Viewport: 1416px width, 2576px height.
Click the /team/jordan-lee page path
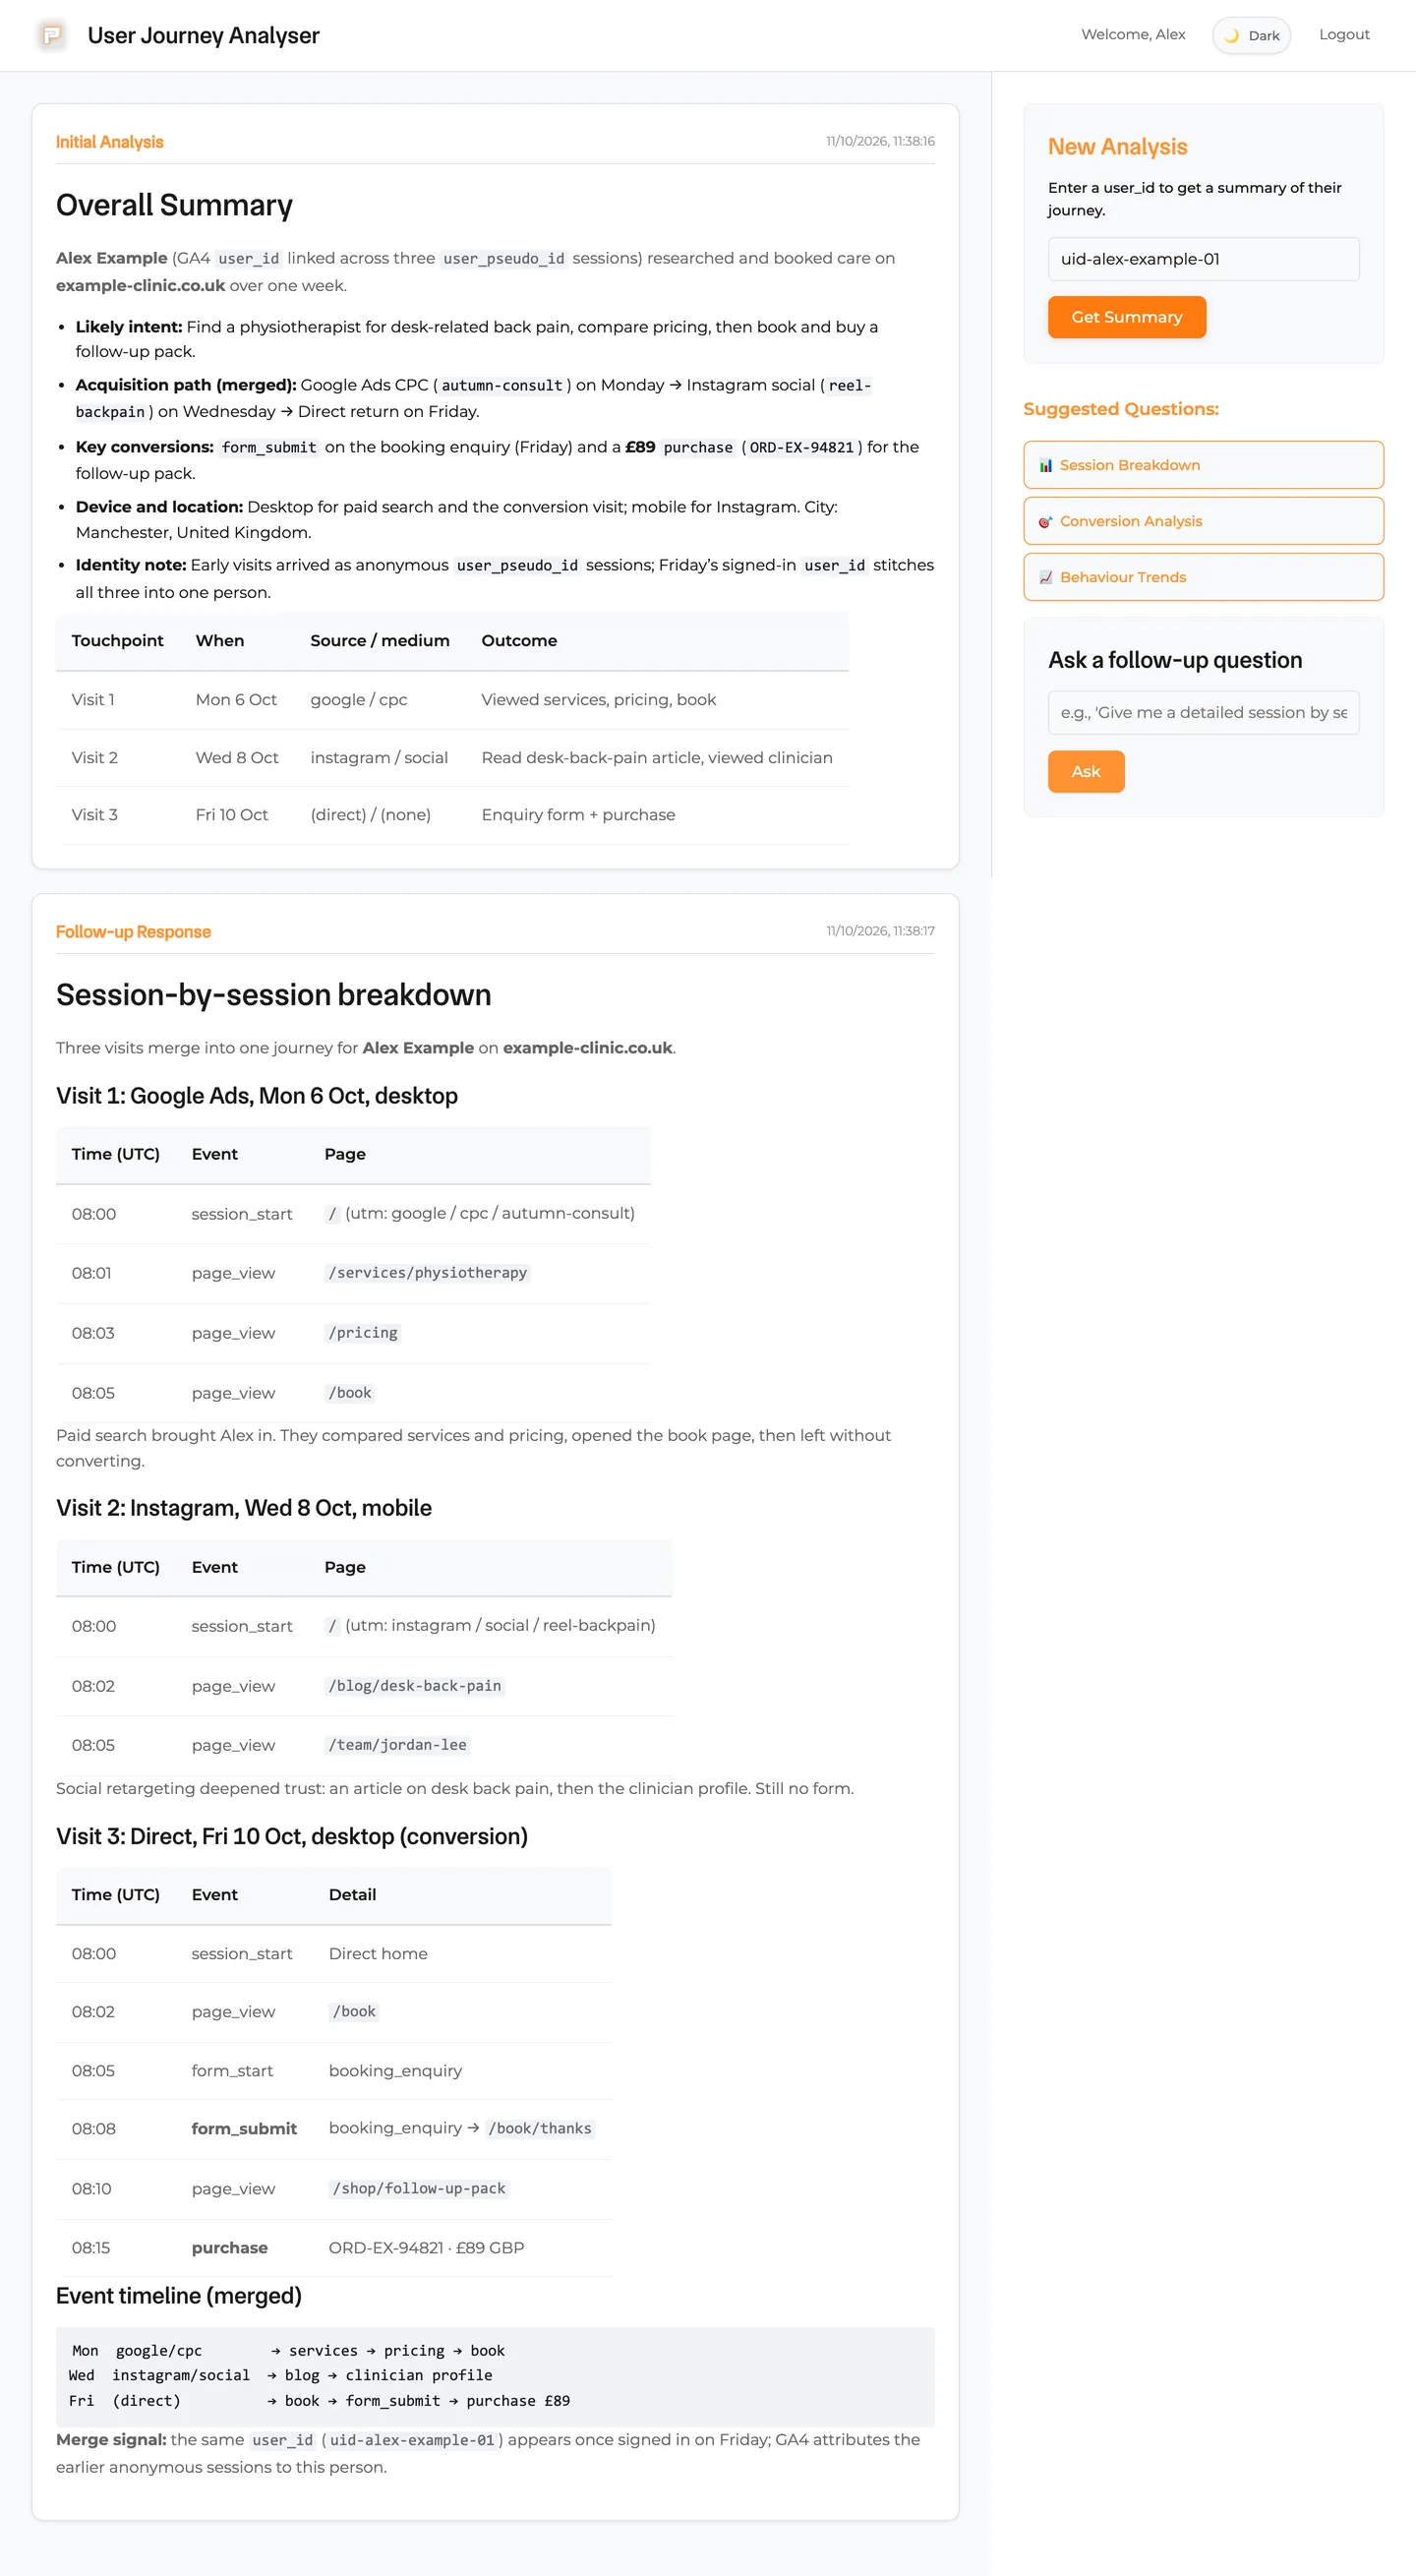(397, 1744)
